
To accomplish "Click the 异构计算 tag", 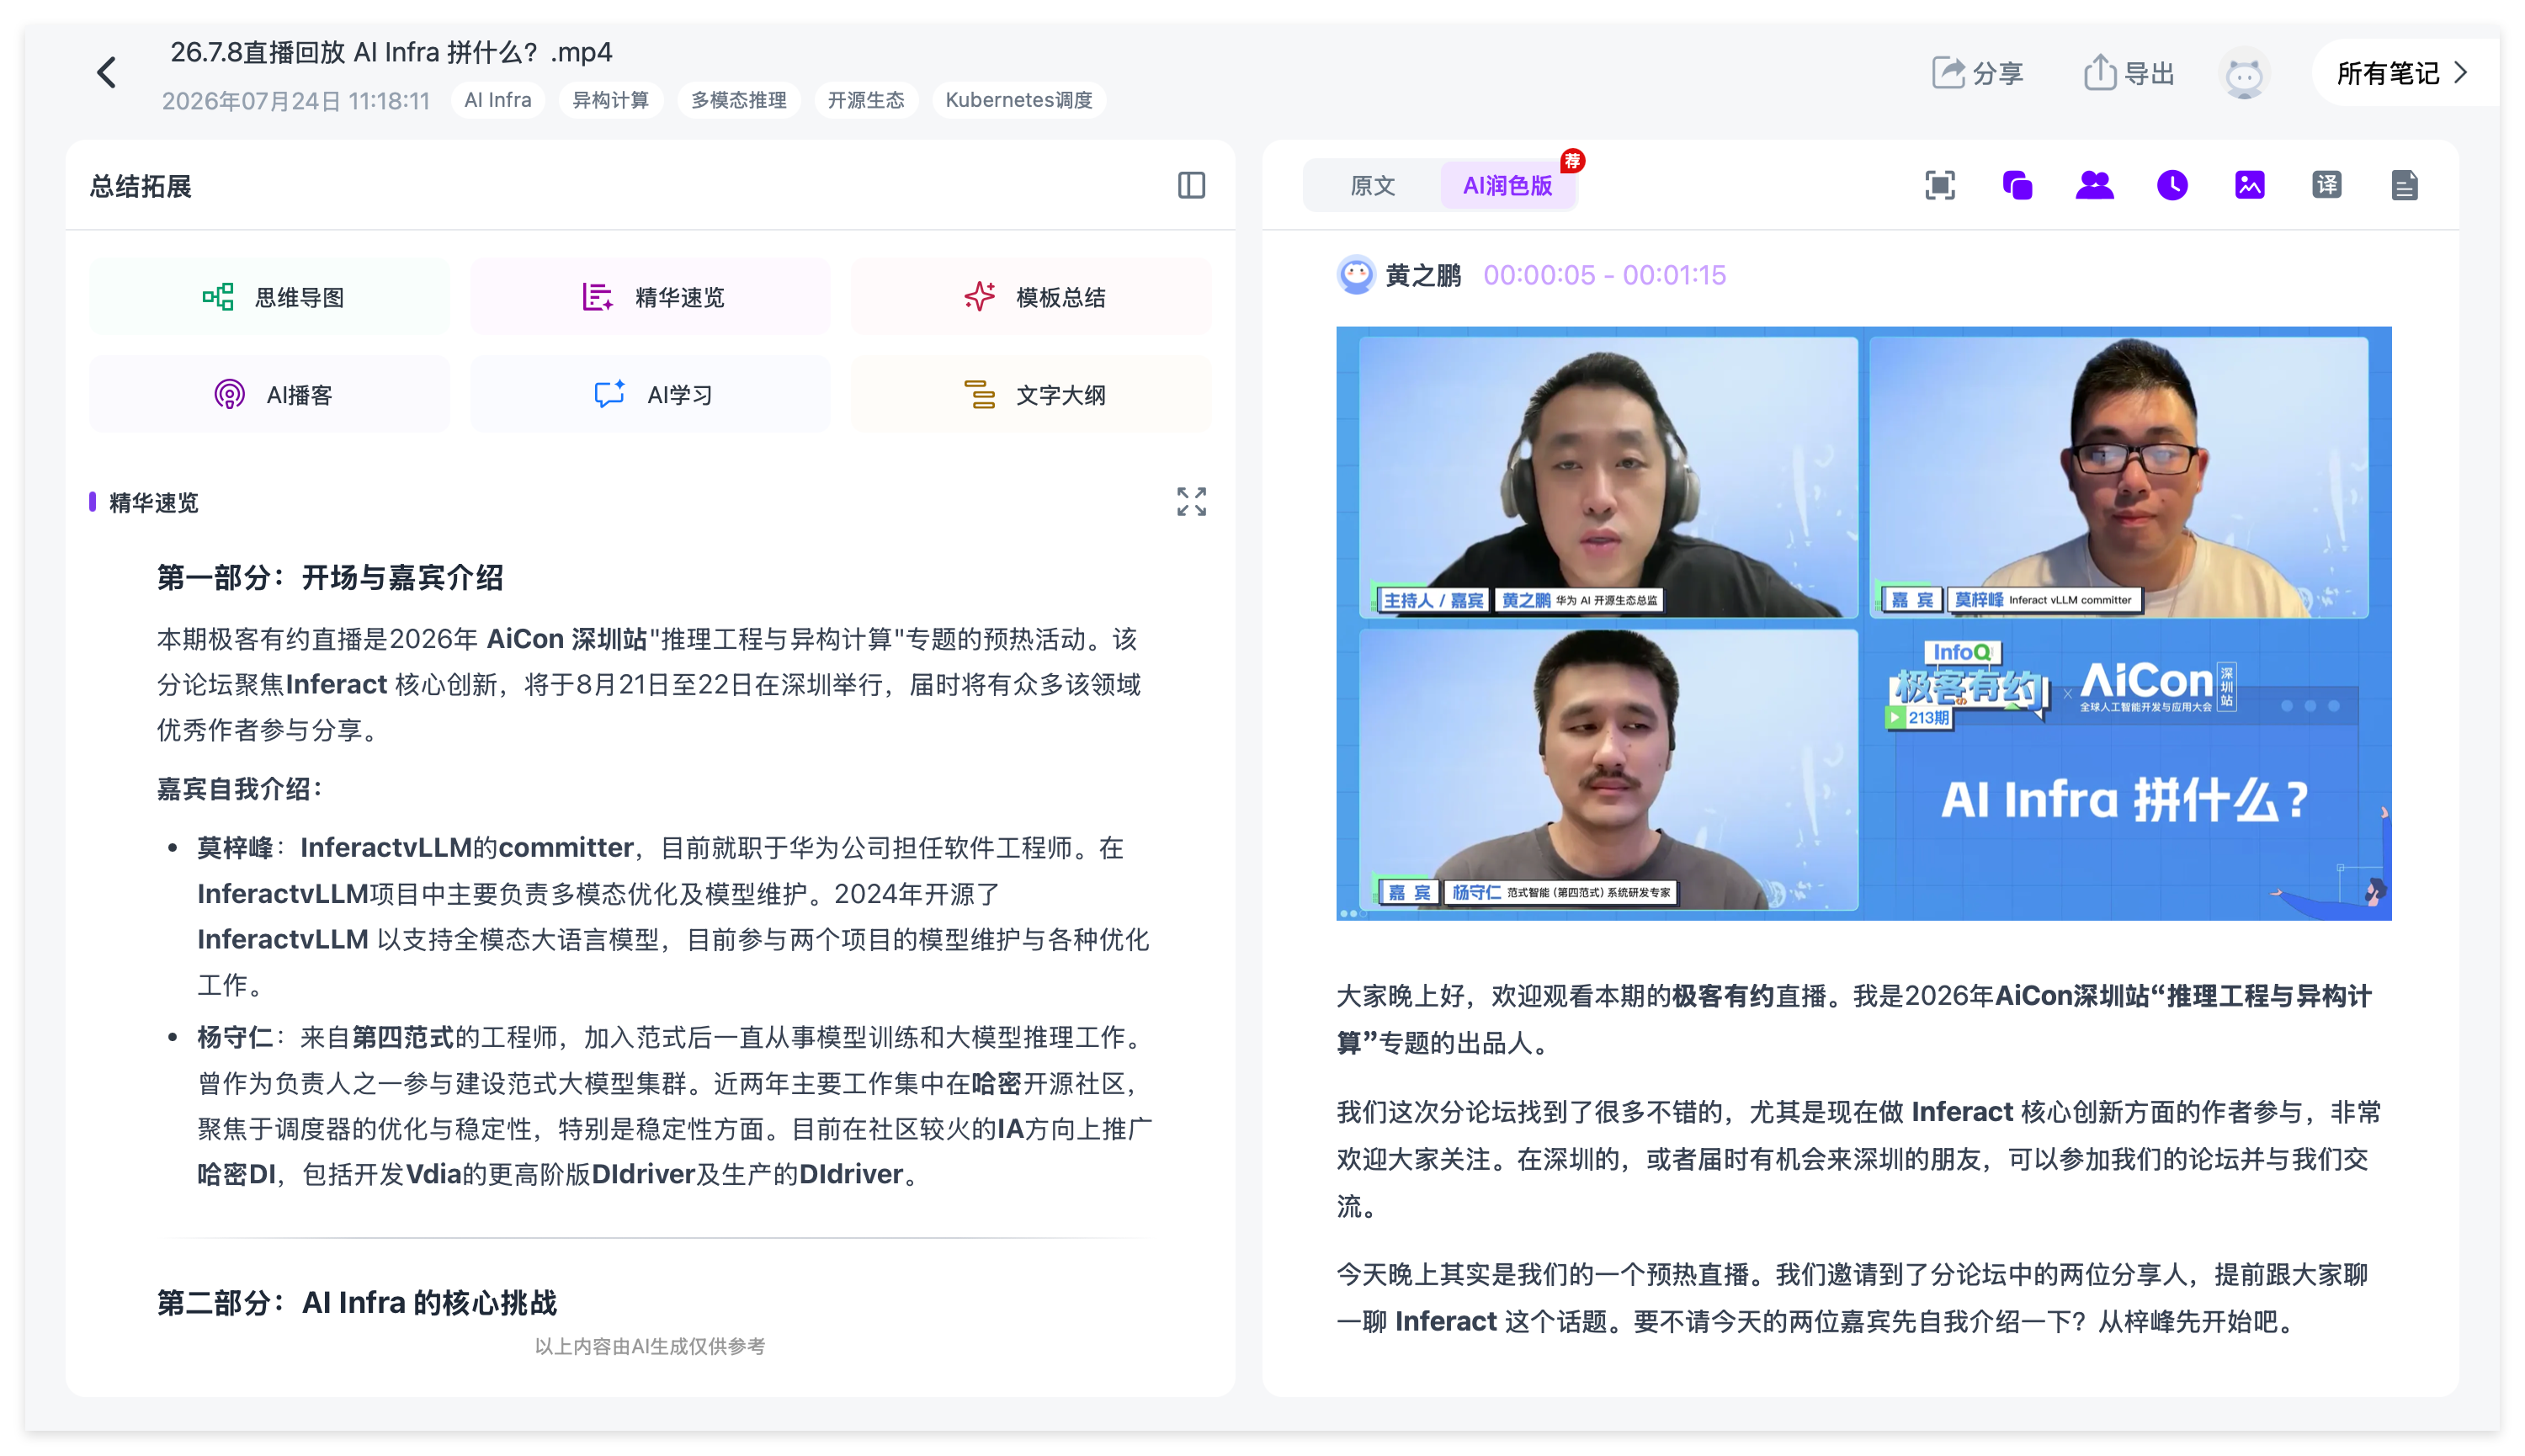I will (x=610, y=100).
